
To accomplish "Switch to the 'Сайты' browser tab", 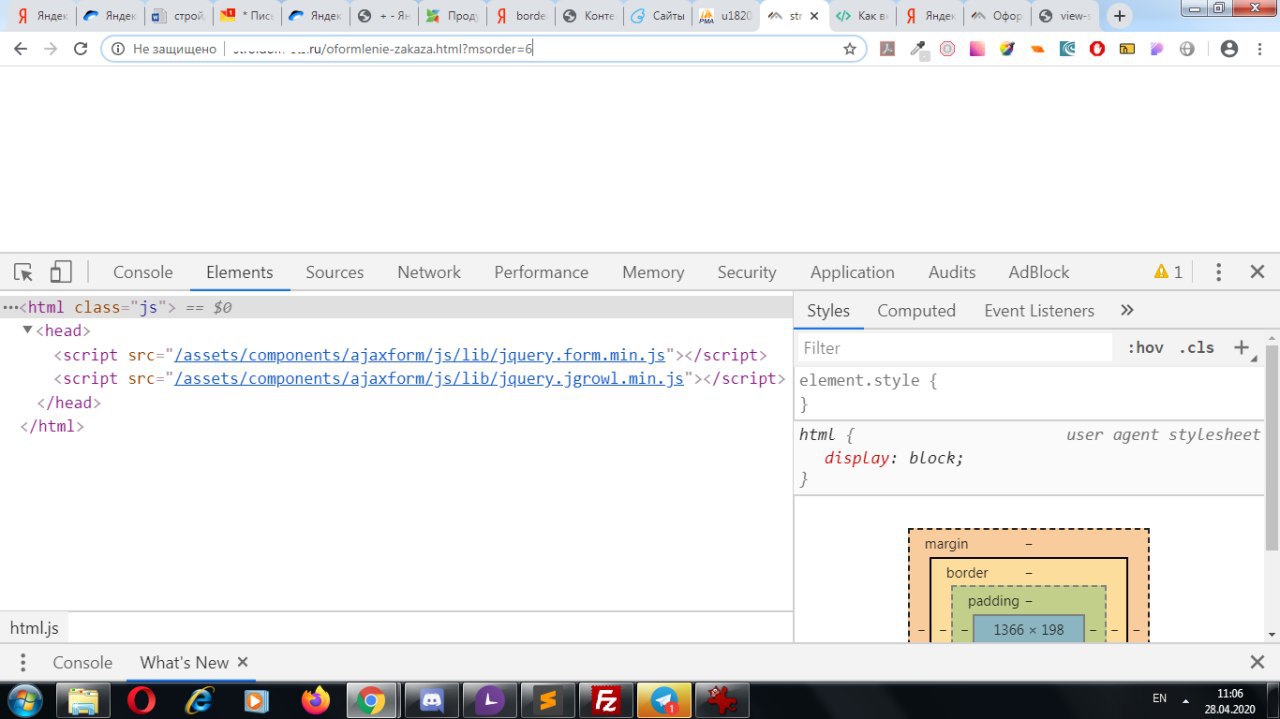I will pyautogui.click(x=658, y=16).
